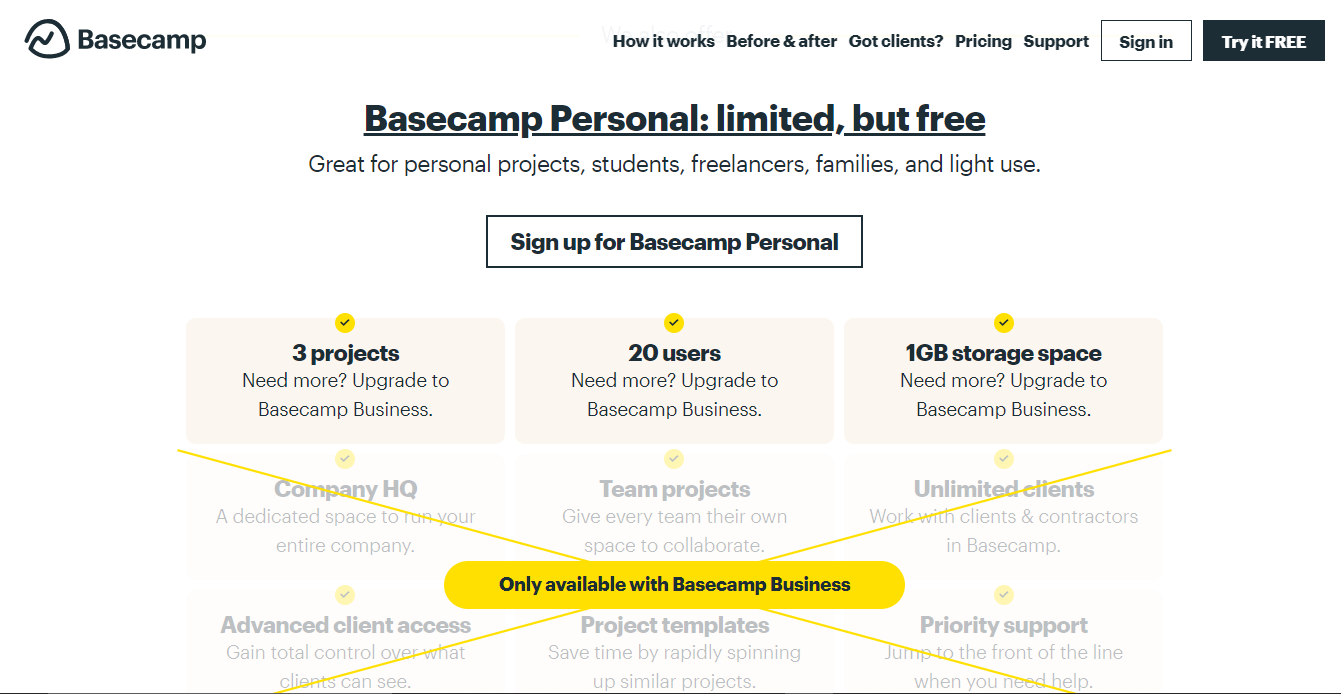Image resolution: width=1341 pixels, height=694 pixels.
Task: Click the faded checkmark above Company HQ
Action: (345, 459)
